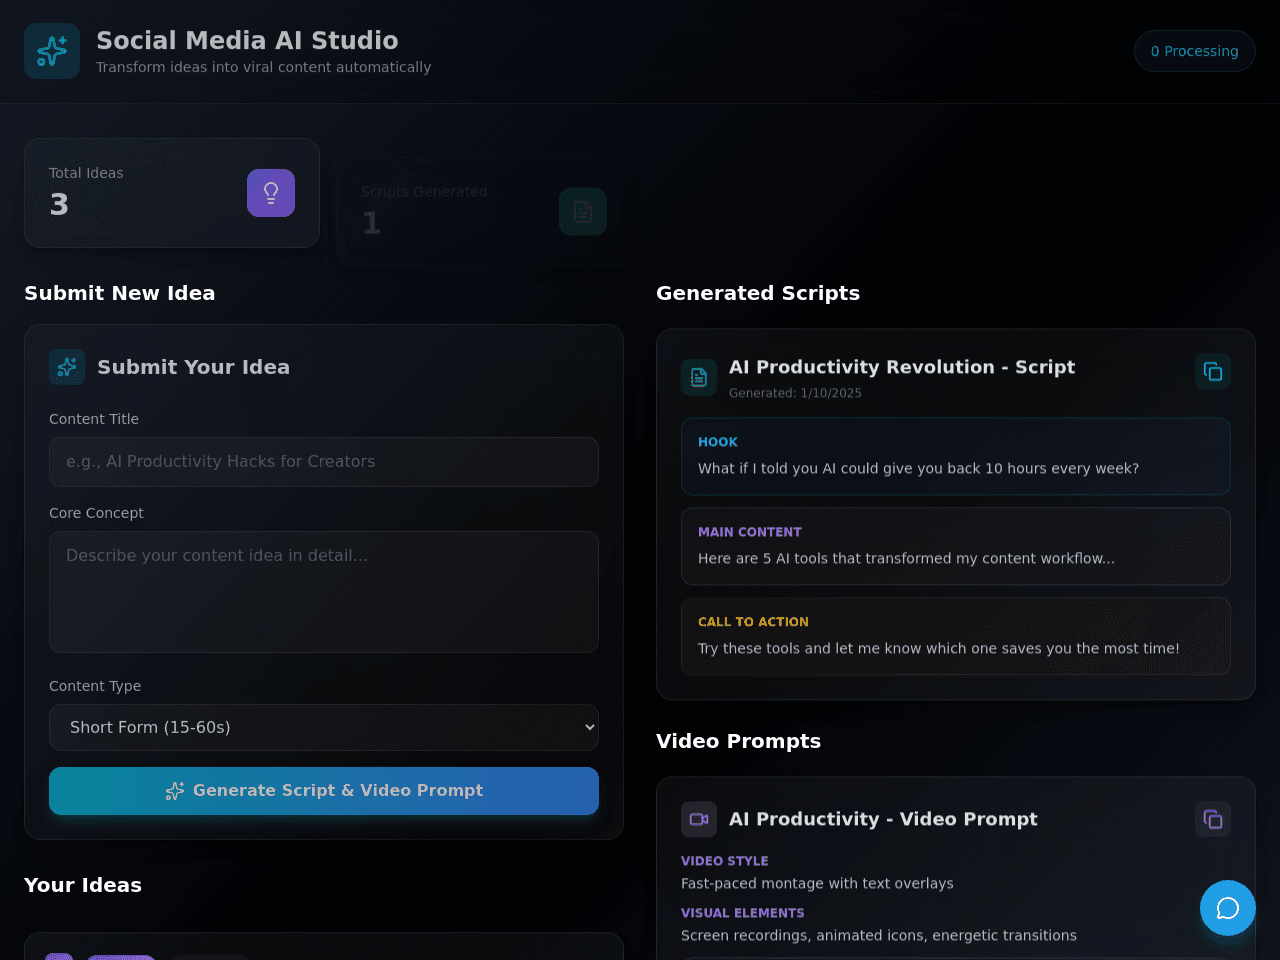Image resolution: width=1280 pixels, height=960 pixels.
Task: Click 'Fast-paced montage with text overlays' text
Action: [817, 883]
